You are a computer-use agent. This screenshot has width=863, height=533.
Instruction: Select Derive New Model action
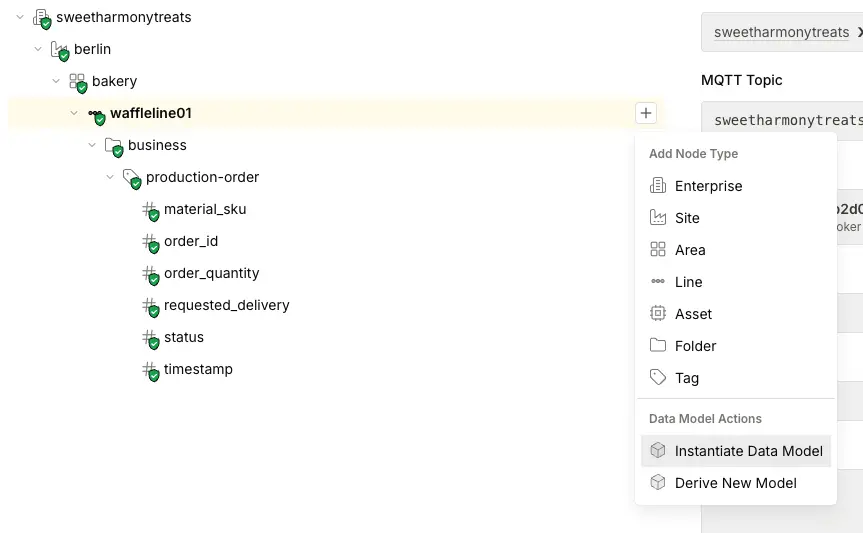pyautogui.click(x=736, y=483)
